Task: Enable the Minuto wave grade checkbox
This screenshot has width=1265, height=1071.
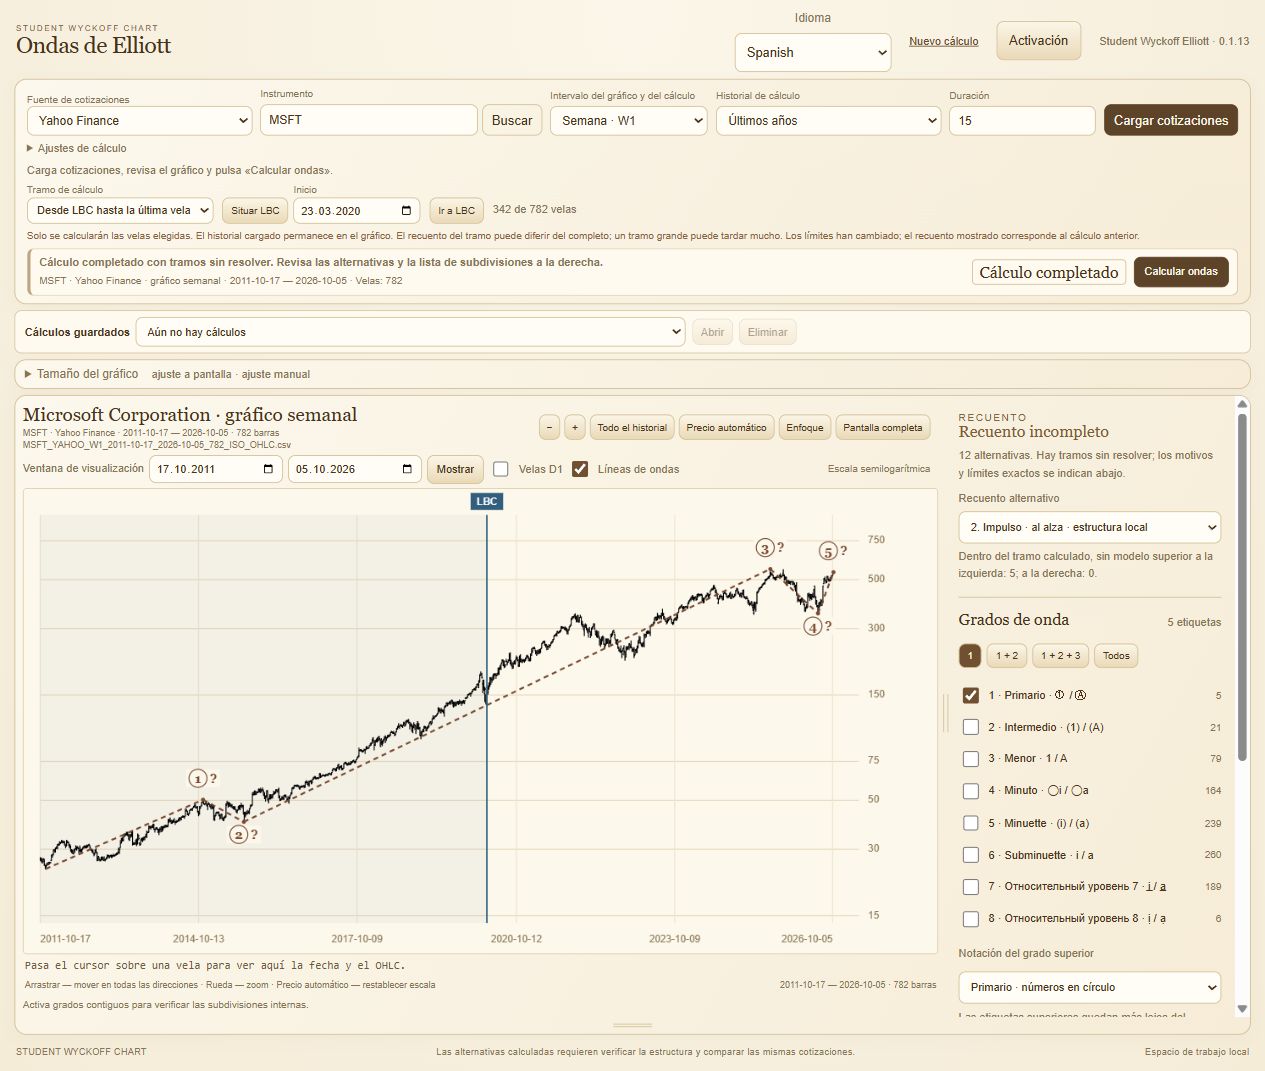Action: [970, 791]
